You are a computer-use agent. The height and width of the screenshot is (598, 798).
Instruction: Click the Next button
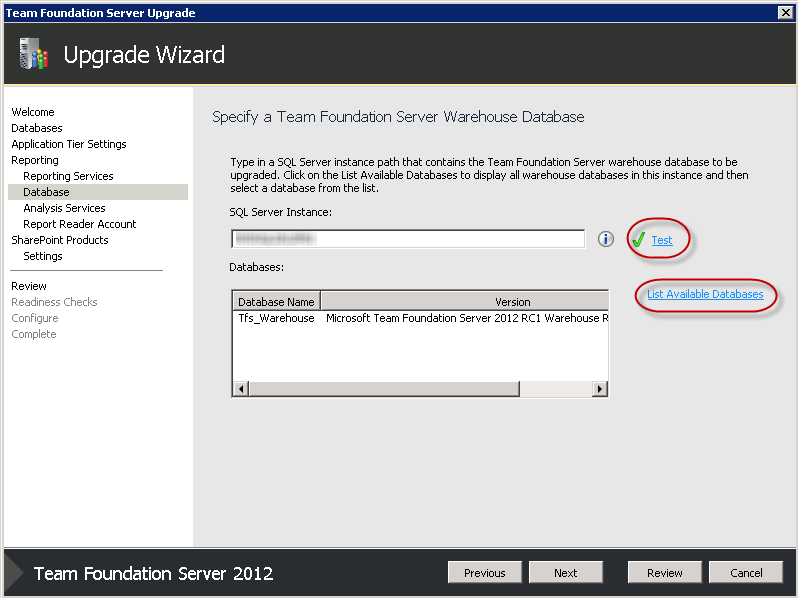point(565,573)
